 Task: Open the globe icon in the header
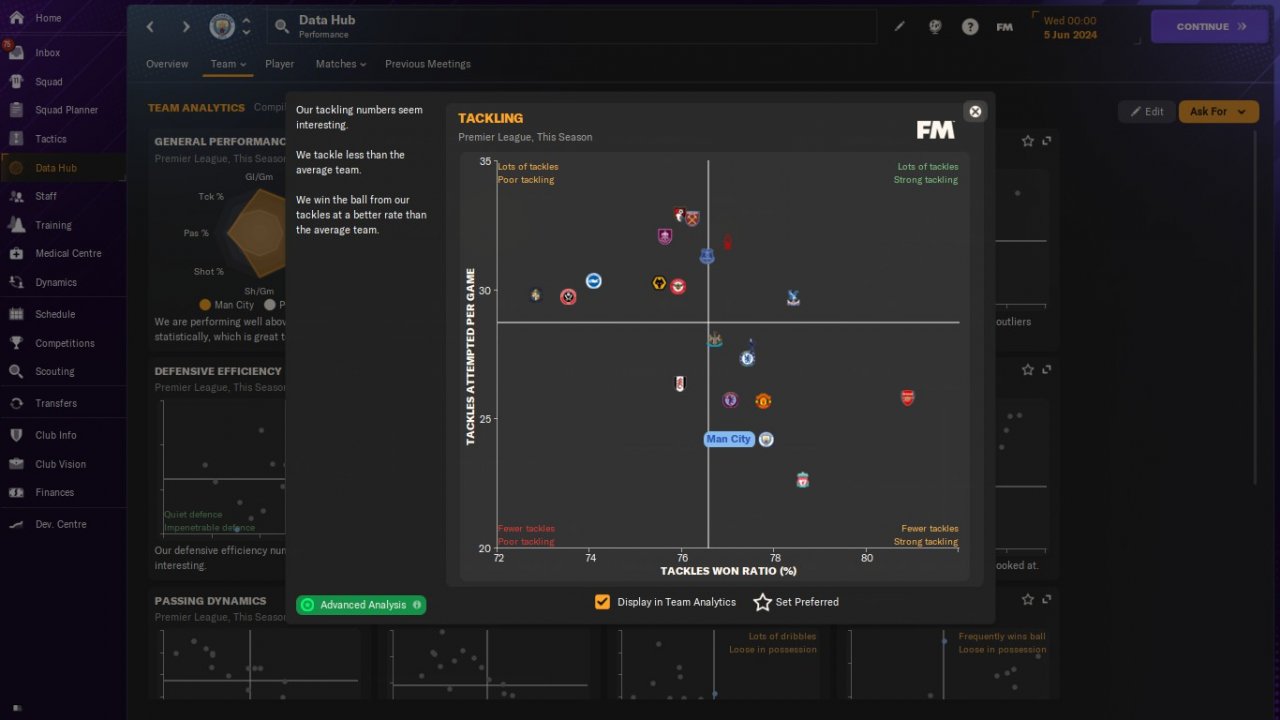935,27
